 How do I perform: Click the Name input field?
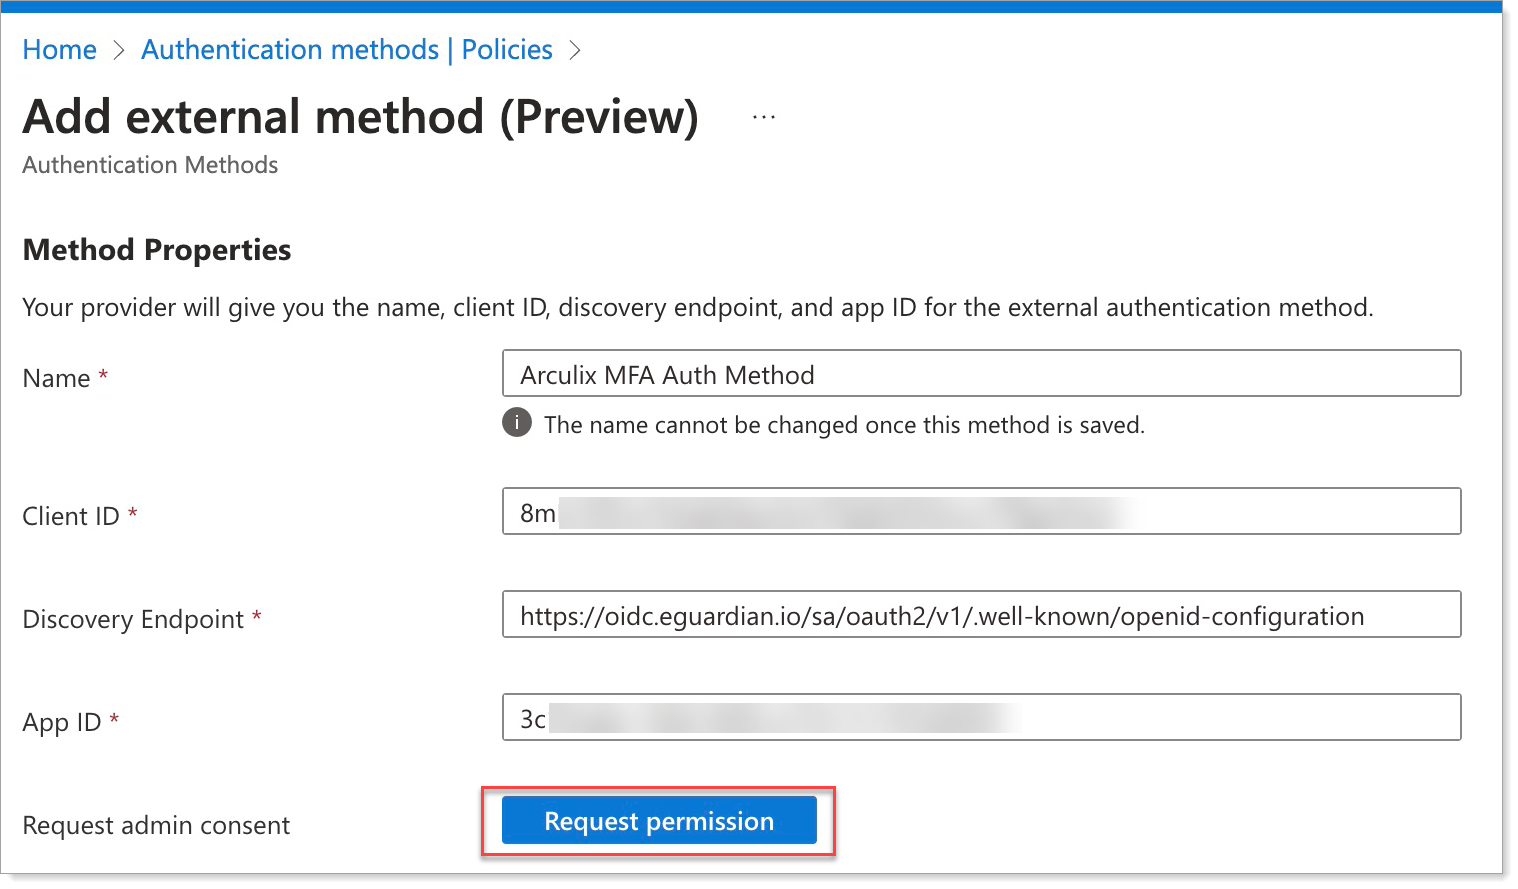coord(981,373)
